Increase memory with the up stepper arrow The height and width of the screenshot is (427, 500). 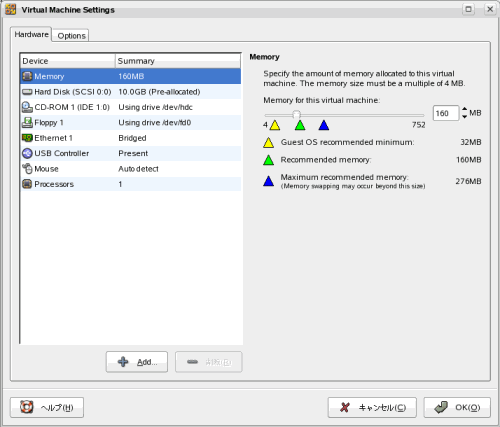(465, 109)
